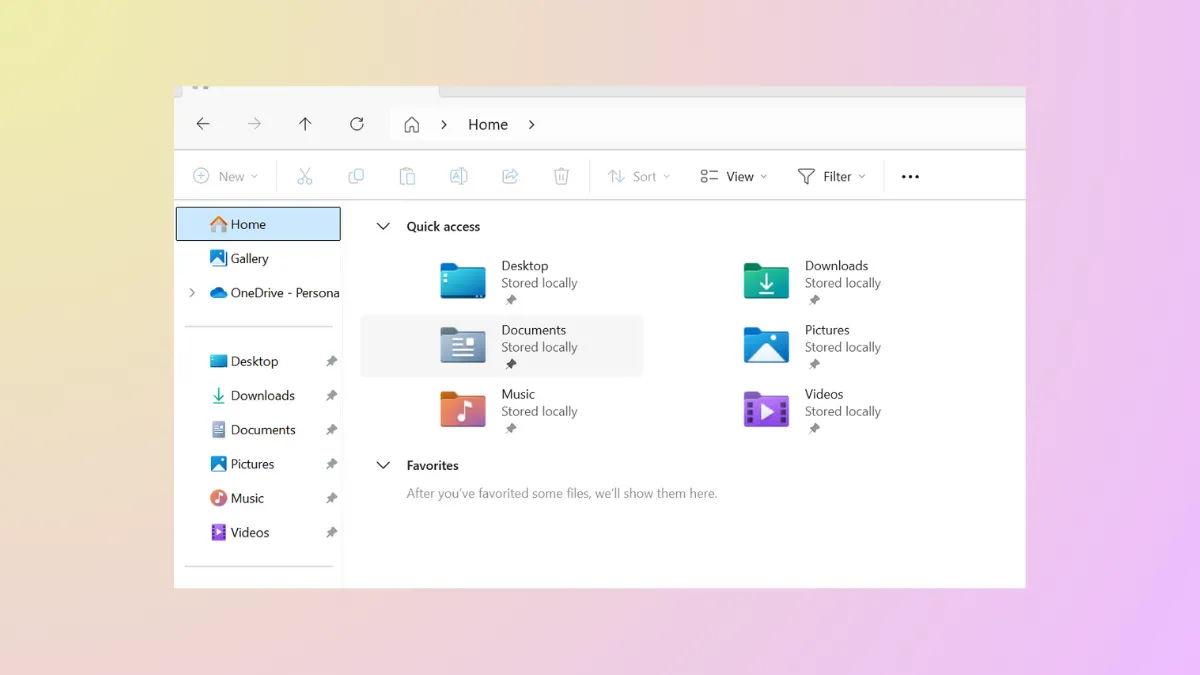Select the Cut icon in the toolbar

coord(305,176)
